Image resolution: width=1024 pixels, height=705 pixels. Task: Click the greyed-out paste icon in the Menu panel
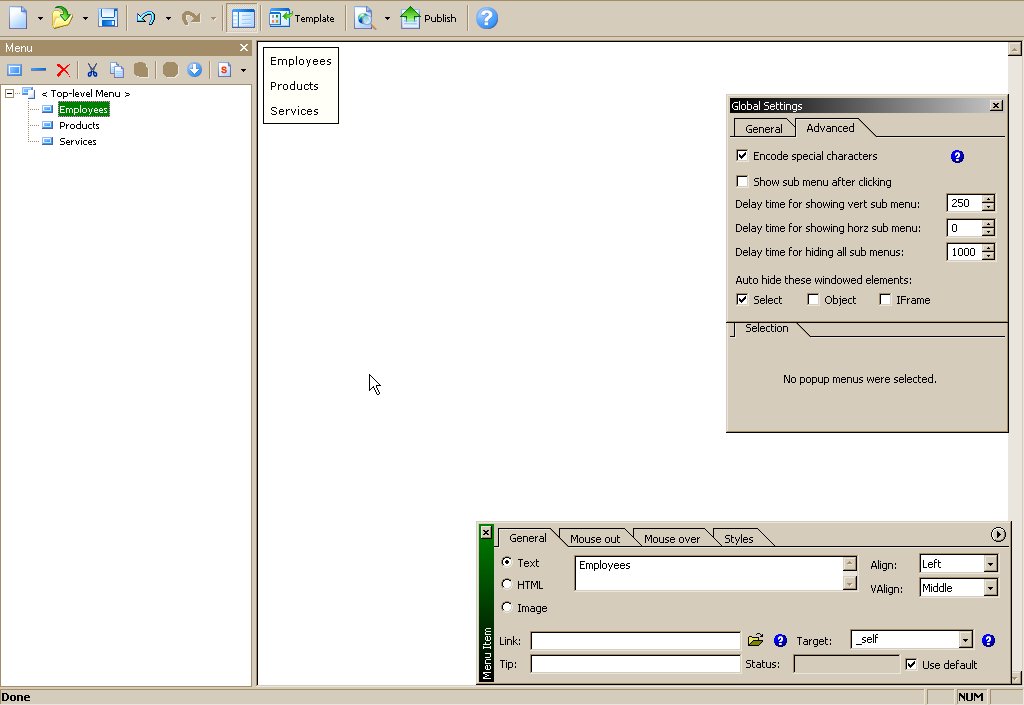(x=140, y=70)
